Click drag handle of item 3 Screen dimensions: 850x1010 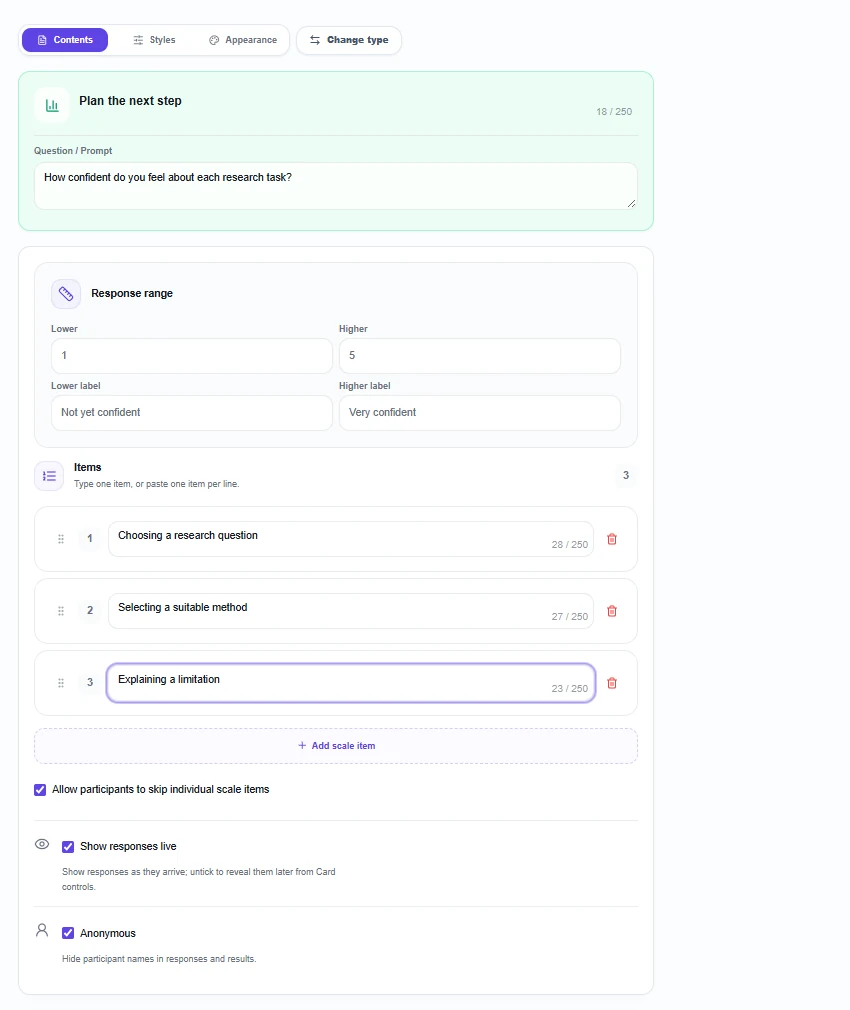[x=61, y=683]
